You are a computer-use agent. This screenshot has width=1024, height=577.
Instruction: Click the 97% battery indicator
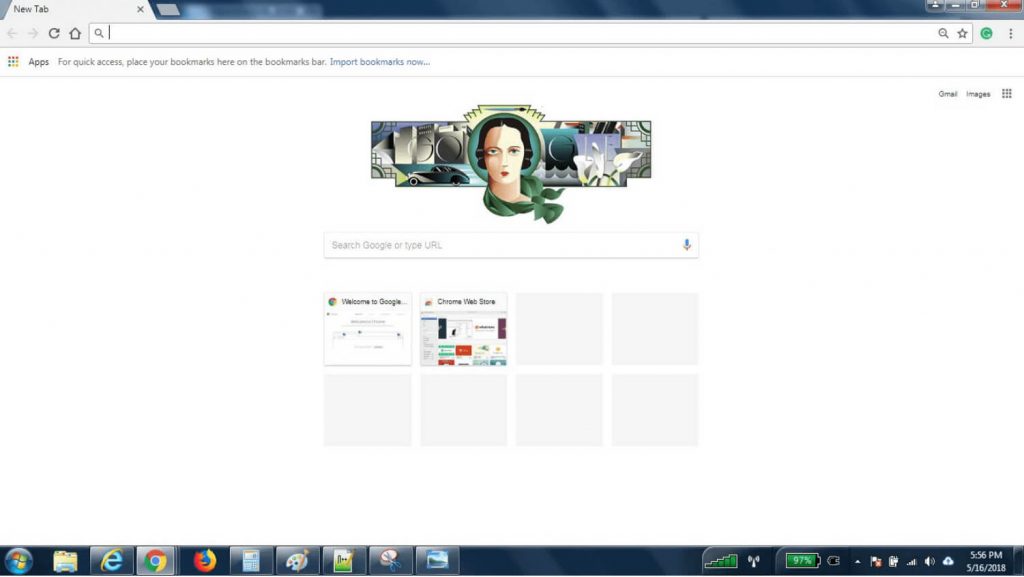coord(802,561)
